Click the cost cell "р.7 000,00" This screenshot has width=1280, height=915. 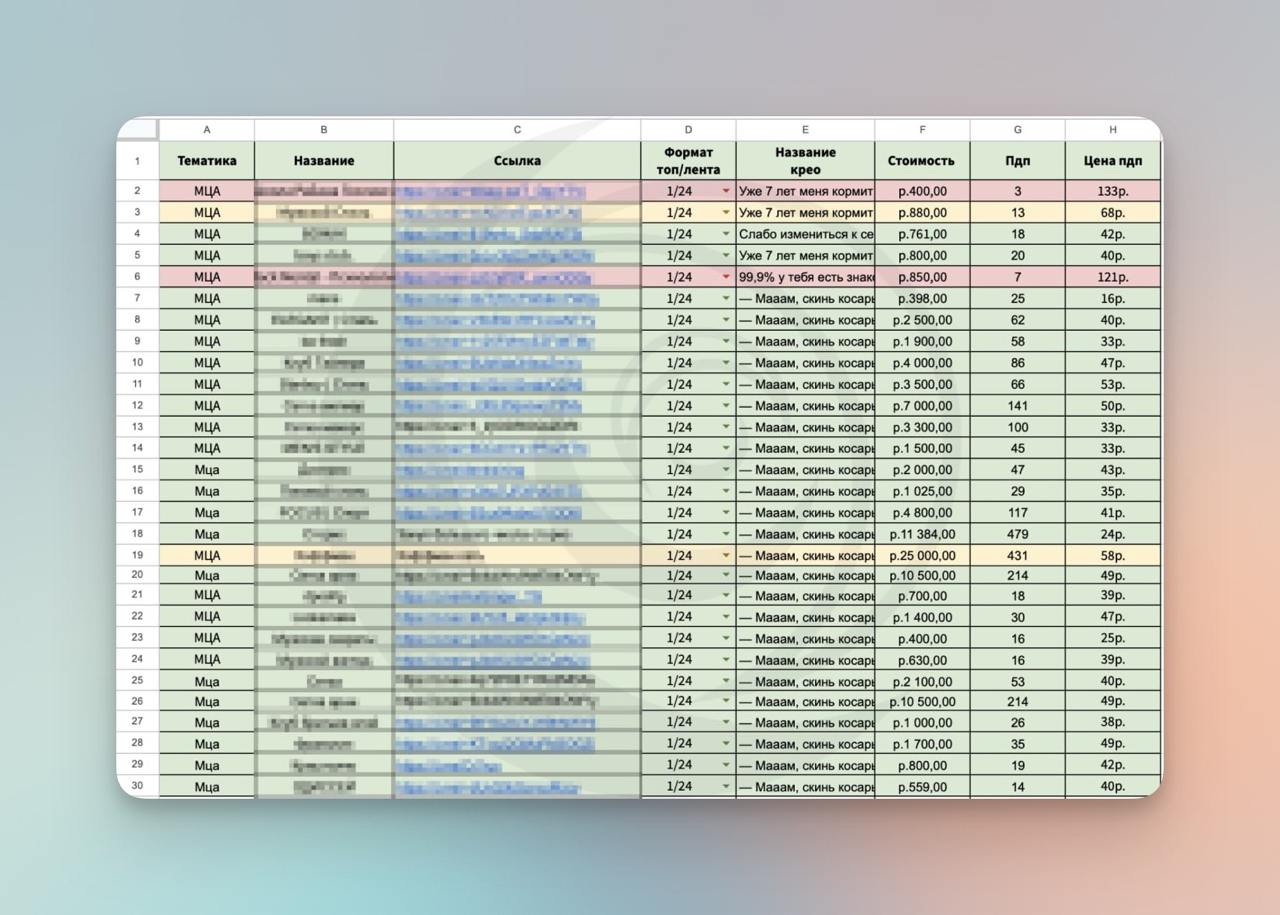click(922, 406)
